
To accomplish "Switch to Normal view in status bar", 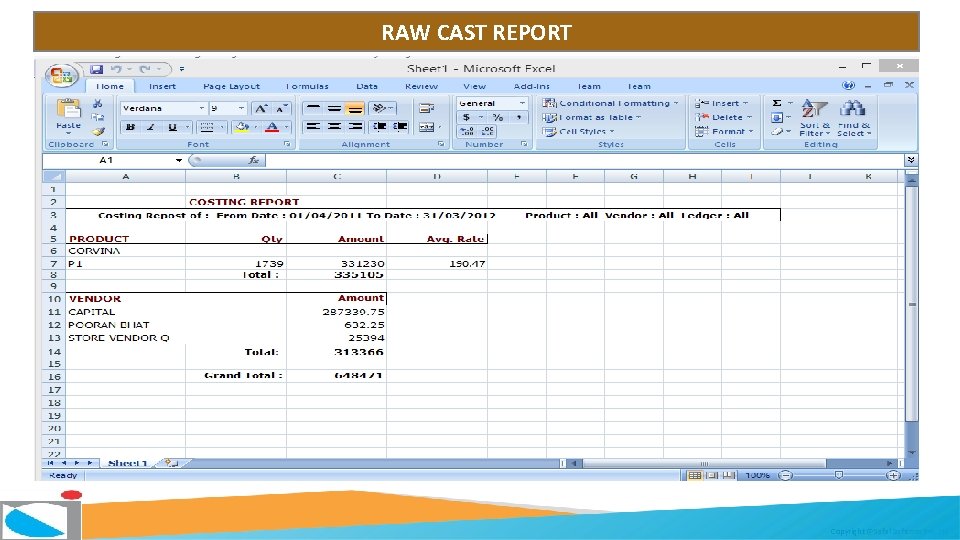I will pos(694,476).
